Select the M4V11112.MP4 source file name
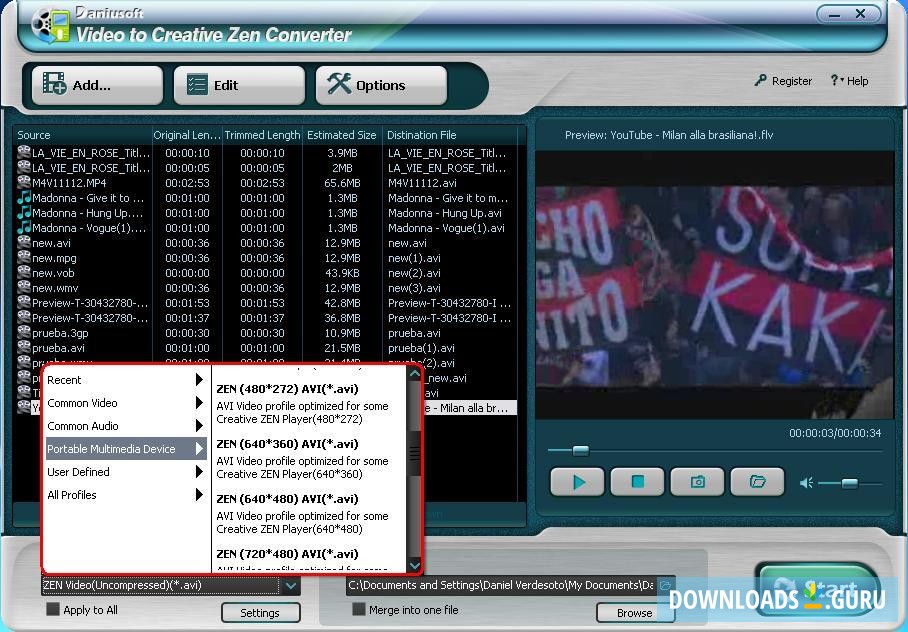This screenshot has height=632, width=908. tap(69, 183)
